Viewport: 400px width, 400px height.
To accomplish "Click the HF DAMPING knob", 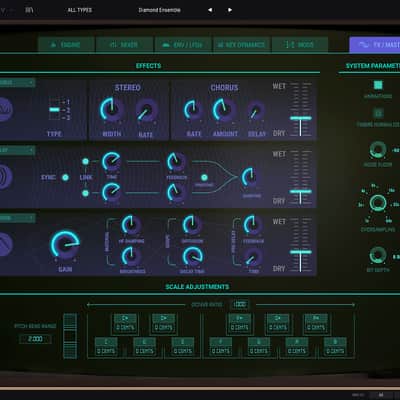I will (x=131, y=224).
